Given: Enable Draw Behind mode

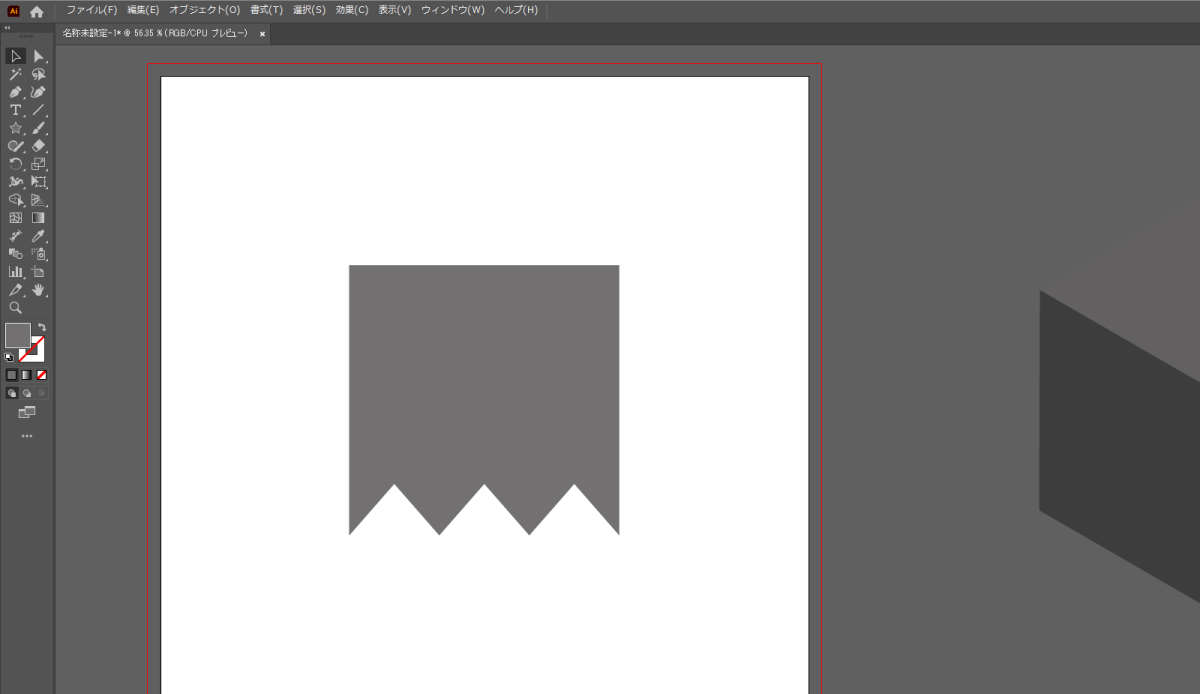Looking at the screenshot, I should coord(27,393).
